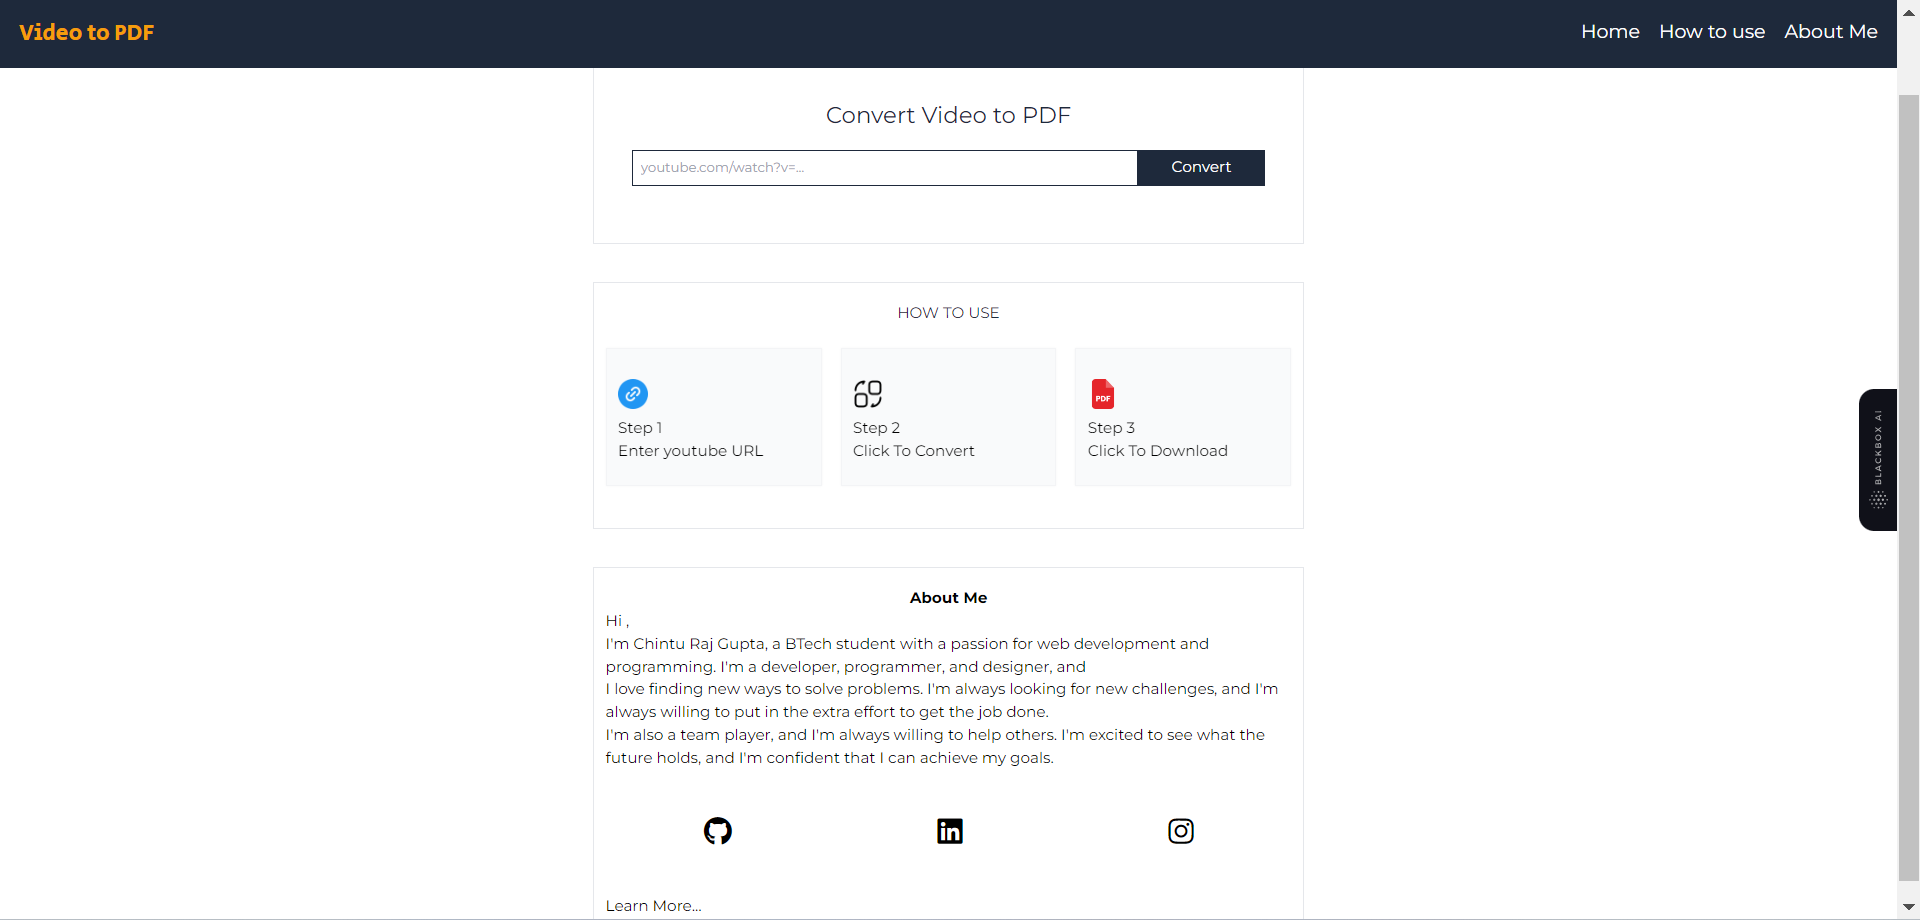The width and height of the screenshot is (1920, 920).
Task: Open the About Me nav item
Action: 1830,32
